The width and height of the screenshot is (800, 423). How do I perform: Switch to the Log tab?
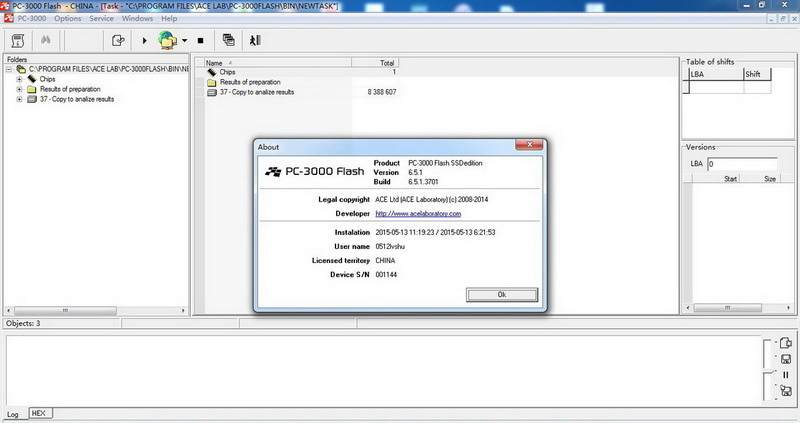pyautogui.click(x=13, y=414)
